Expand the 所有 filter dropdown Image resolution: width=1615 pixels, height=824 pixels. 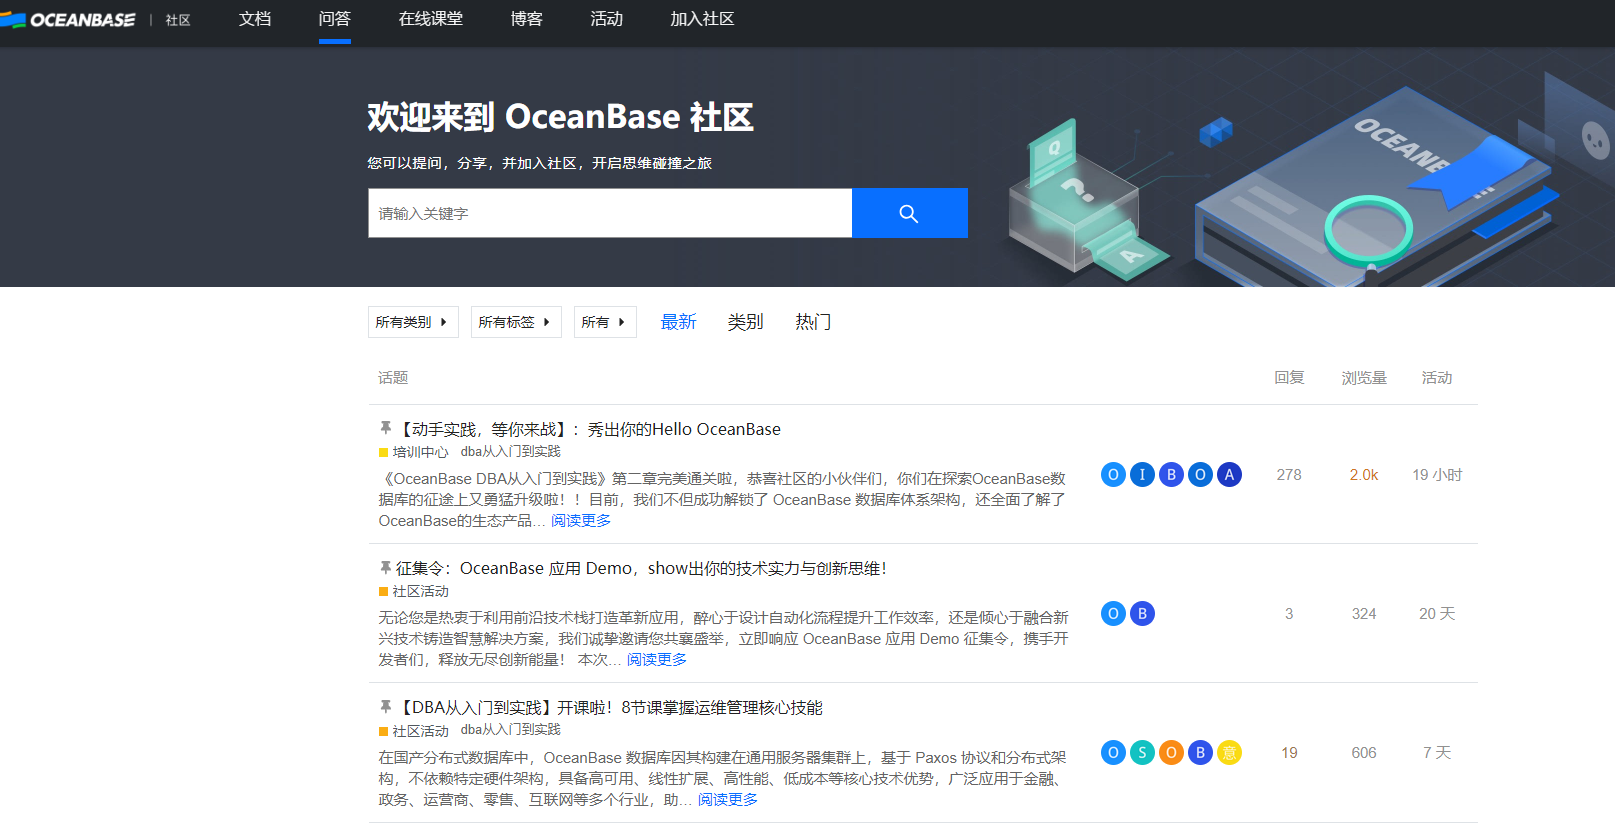click(605, 322)
